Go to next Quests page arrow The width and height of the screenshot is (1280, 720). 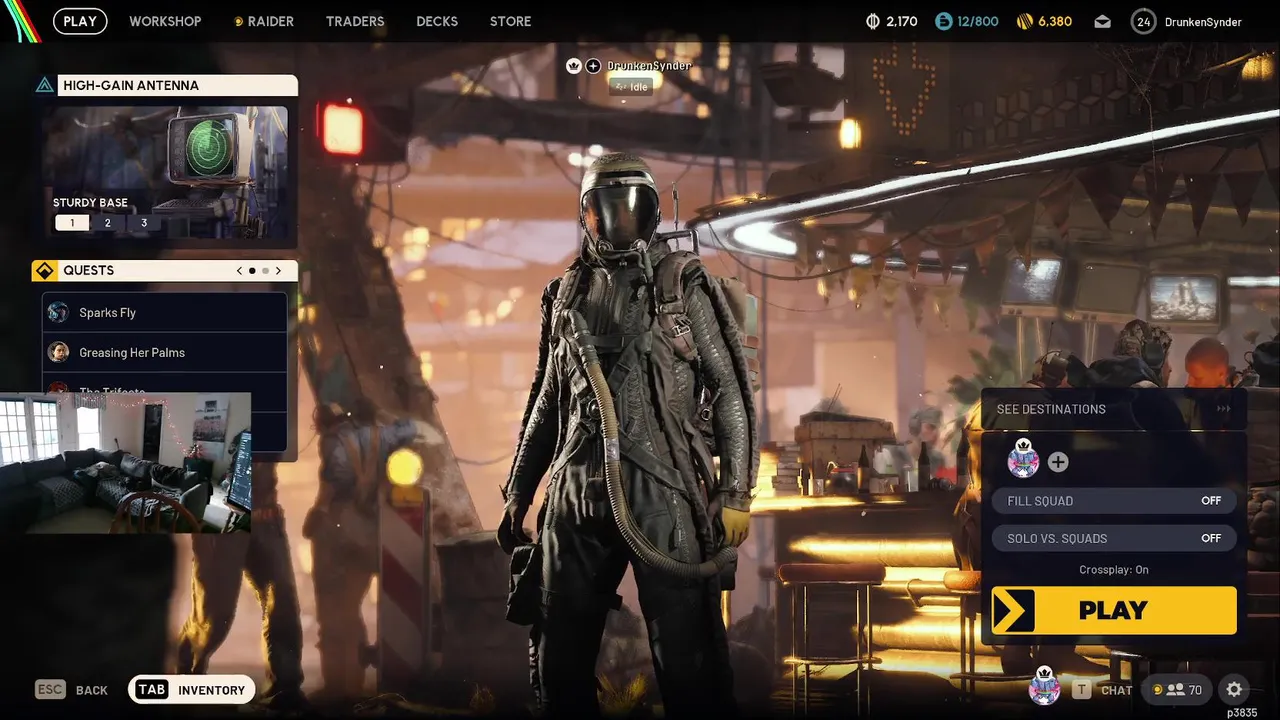pyautogui.click(x=278, y=271)
